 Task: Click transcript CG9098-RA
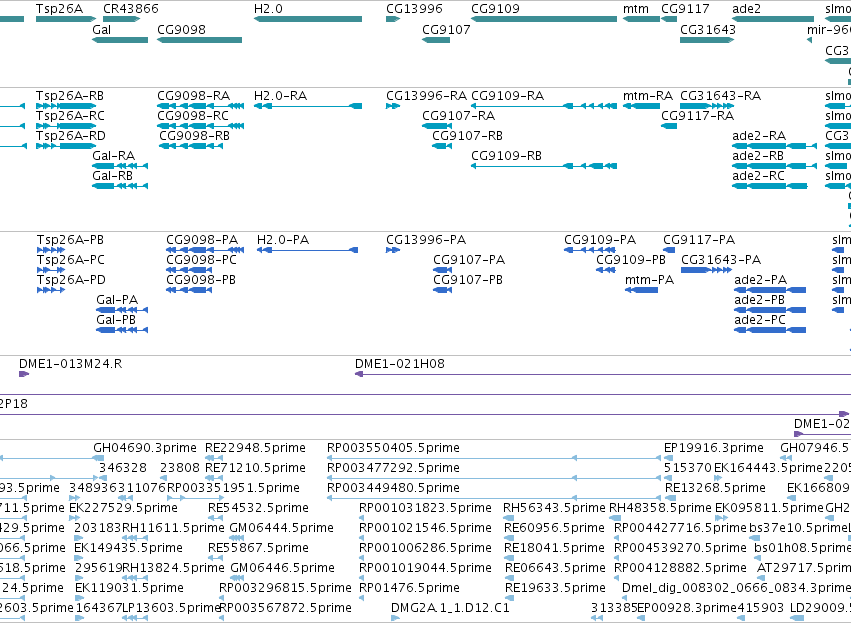click(193, 96)
